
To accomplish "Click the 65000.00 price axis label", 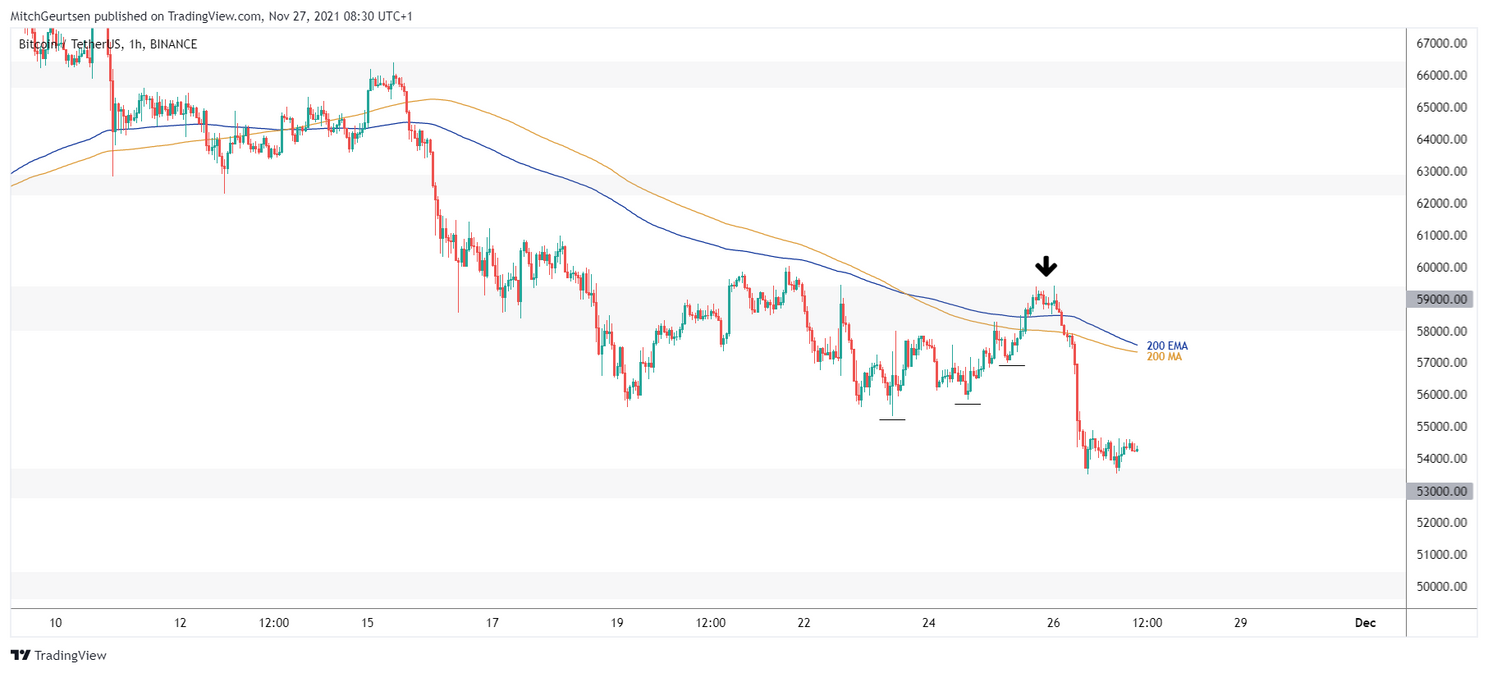I will [x=1441, y=107].
